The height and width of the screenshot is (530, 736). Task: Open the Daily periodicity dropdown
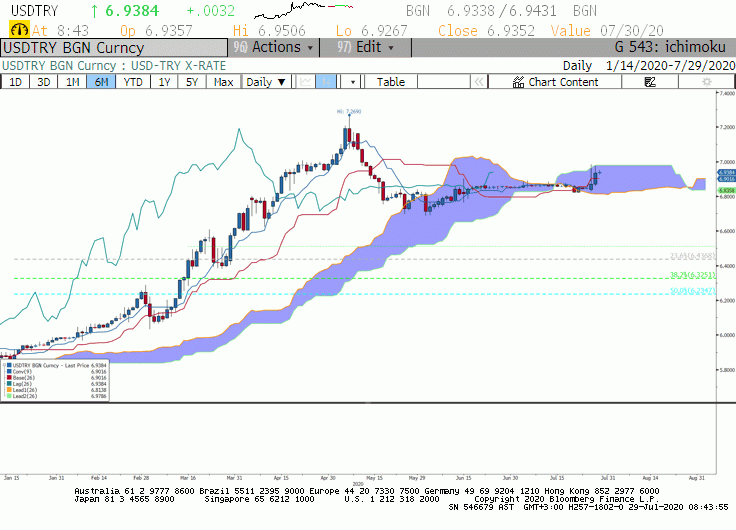coord(265,82)
